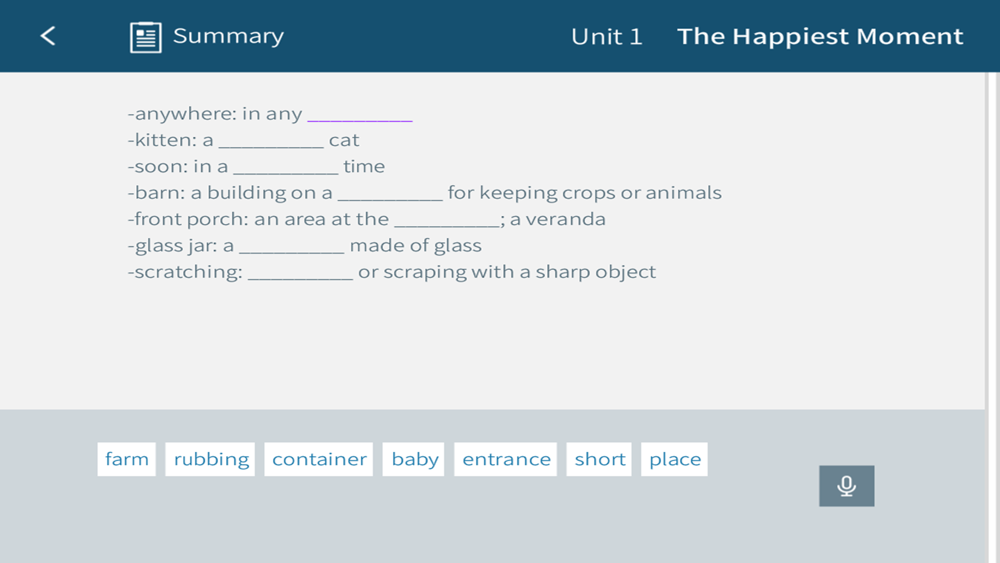
Task: Click the 'Unit 1' header label
Action: click(x=607, y=37)
